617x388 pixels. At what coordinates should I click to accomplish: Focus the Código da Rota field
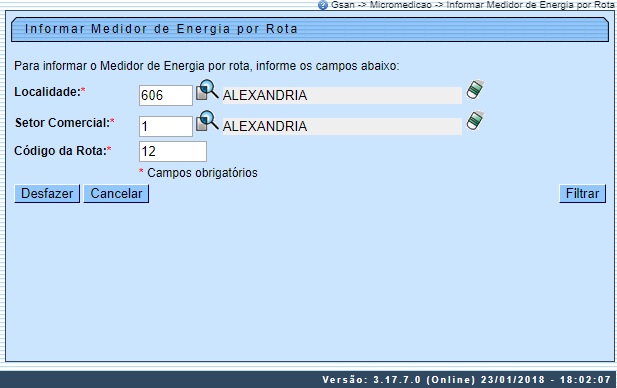coord(173,152)
